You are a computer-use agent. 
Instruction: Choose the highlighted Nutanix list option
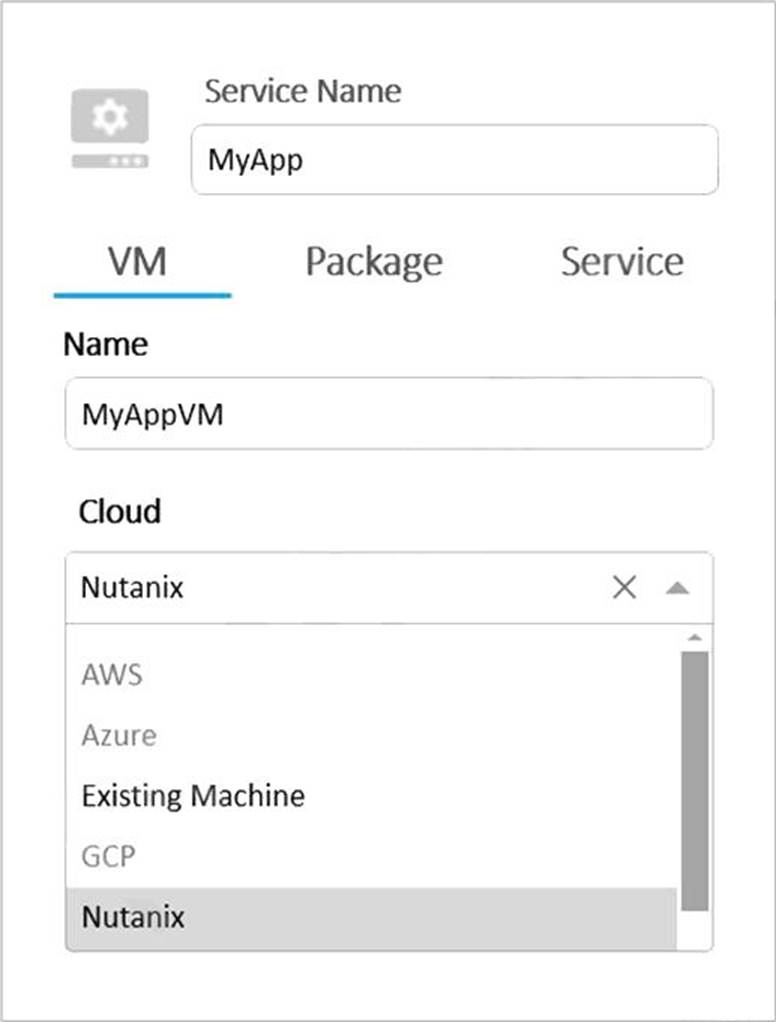click(x=133, y=917)
